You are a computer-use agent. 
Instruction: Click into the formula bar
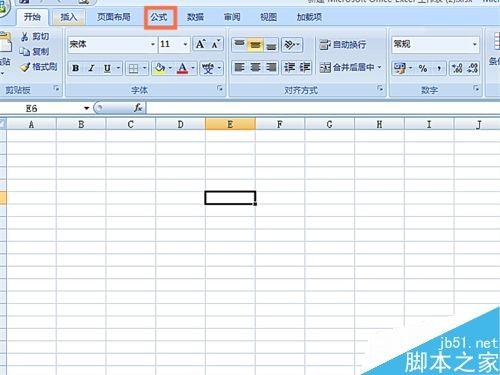323,108
